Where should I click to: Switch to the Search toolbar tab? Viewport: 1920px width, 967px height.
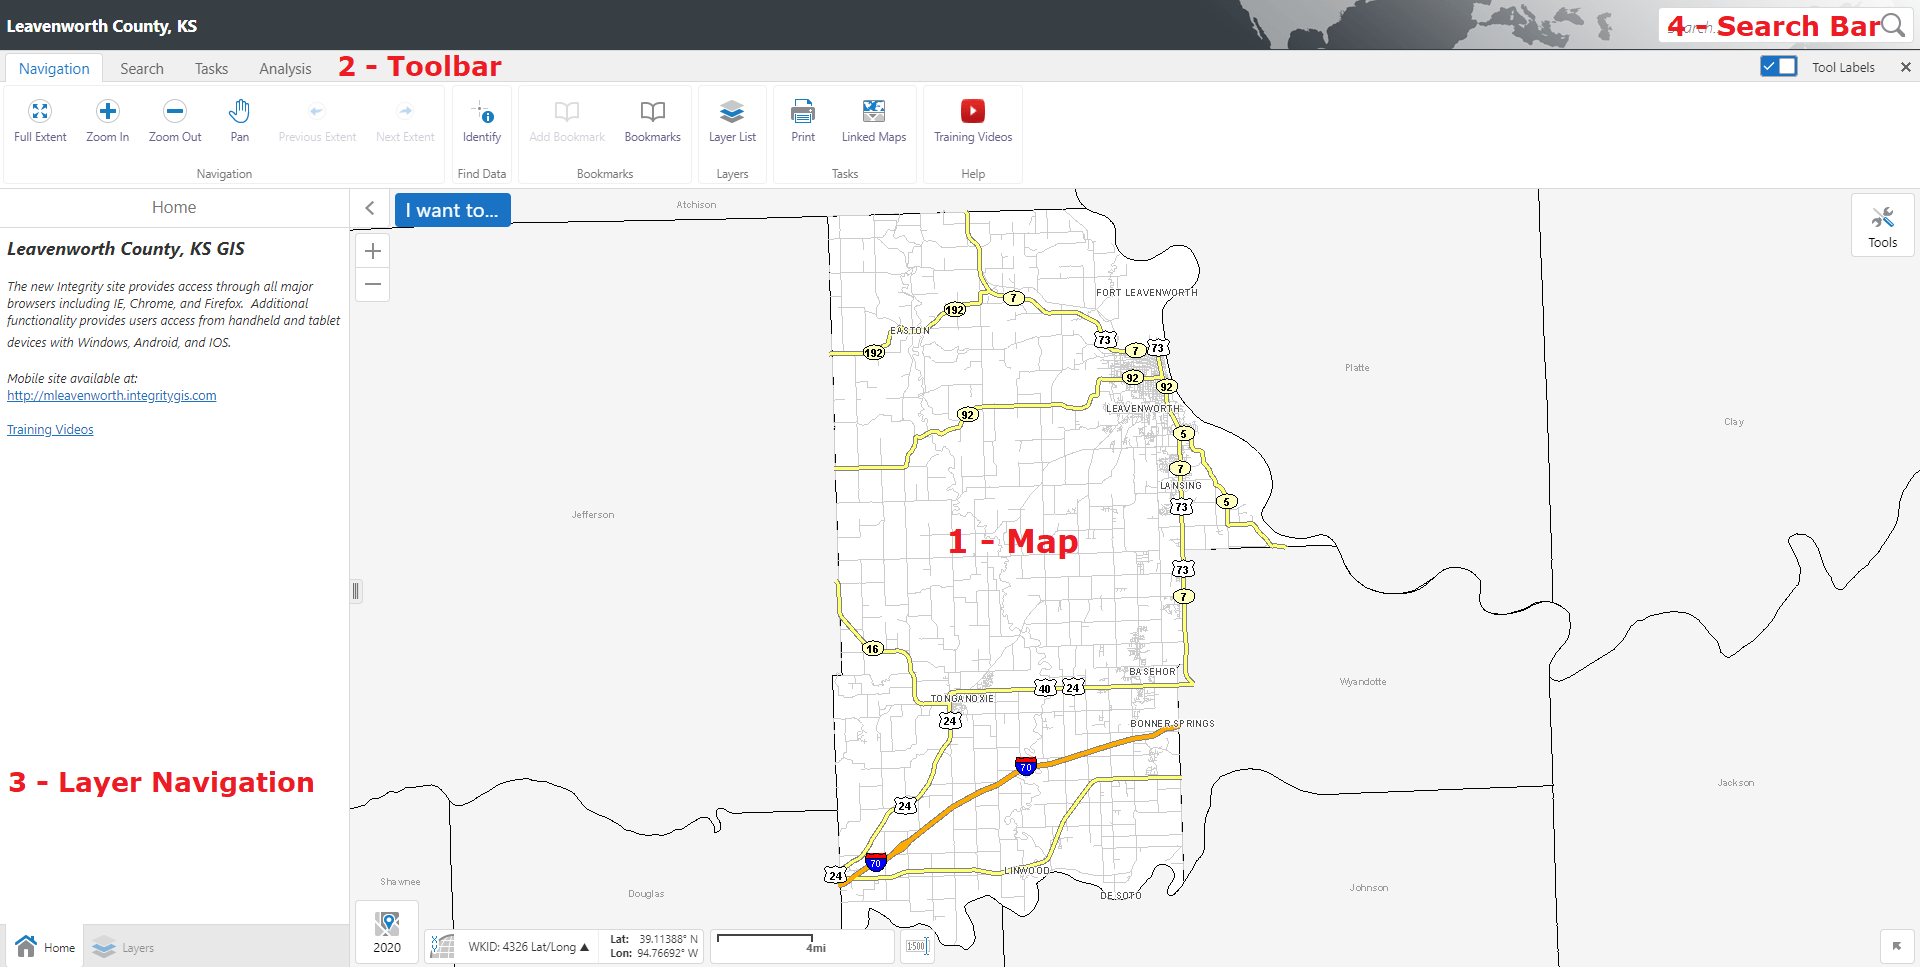click(x=142, y=68)
